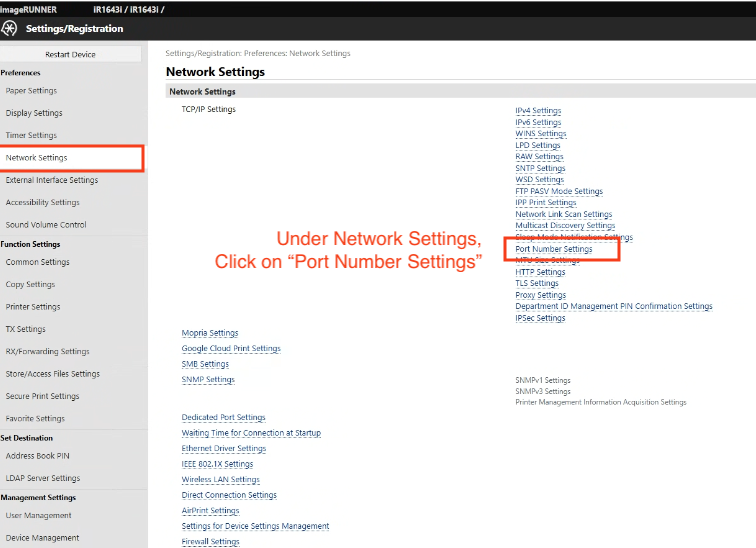The width and height of the screenshot is (756, 548).
Task: Select Network Settings in sidebar
Action: click(x=37, y=158)
